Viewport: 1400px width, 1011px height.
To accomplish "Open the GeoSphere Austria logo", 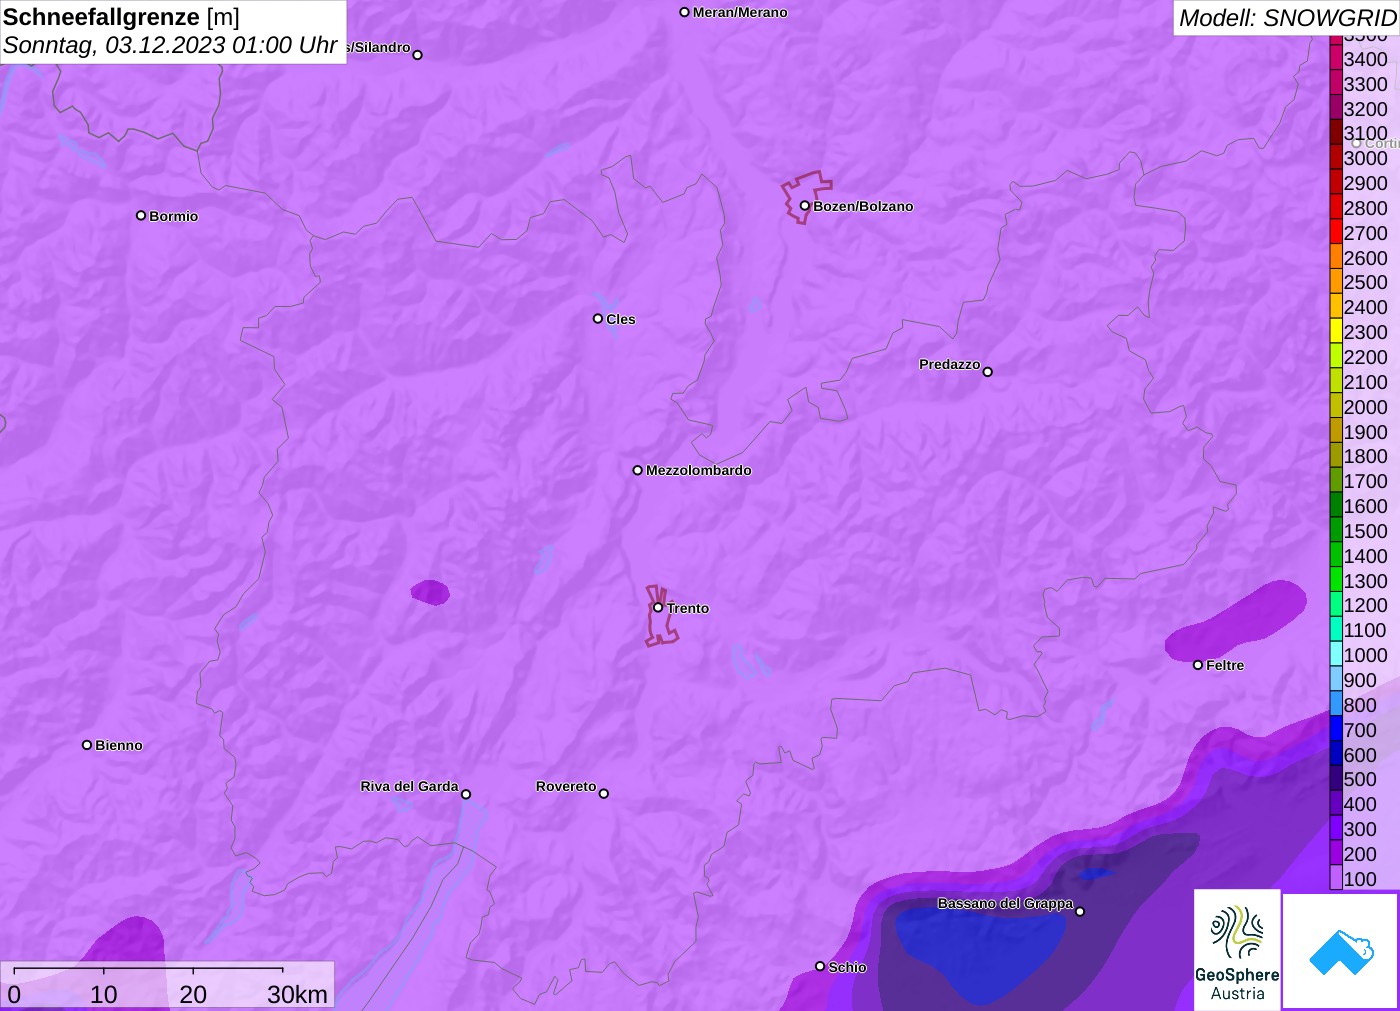I will point(1237,950).
